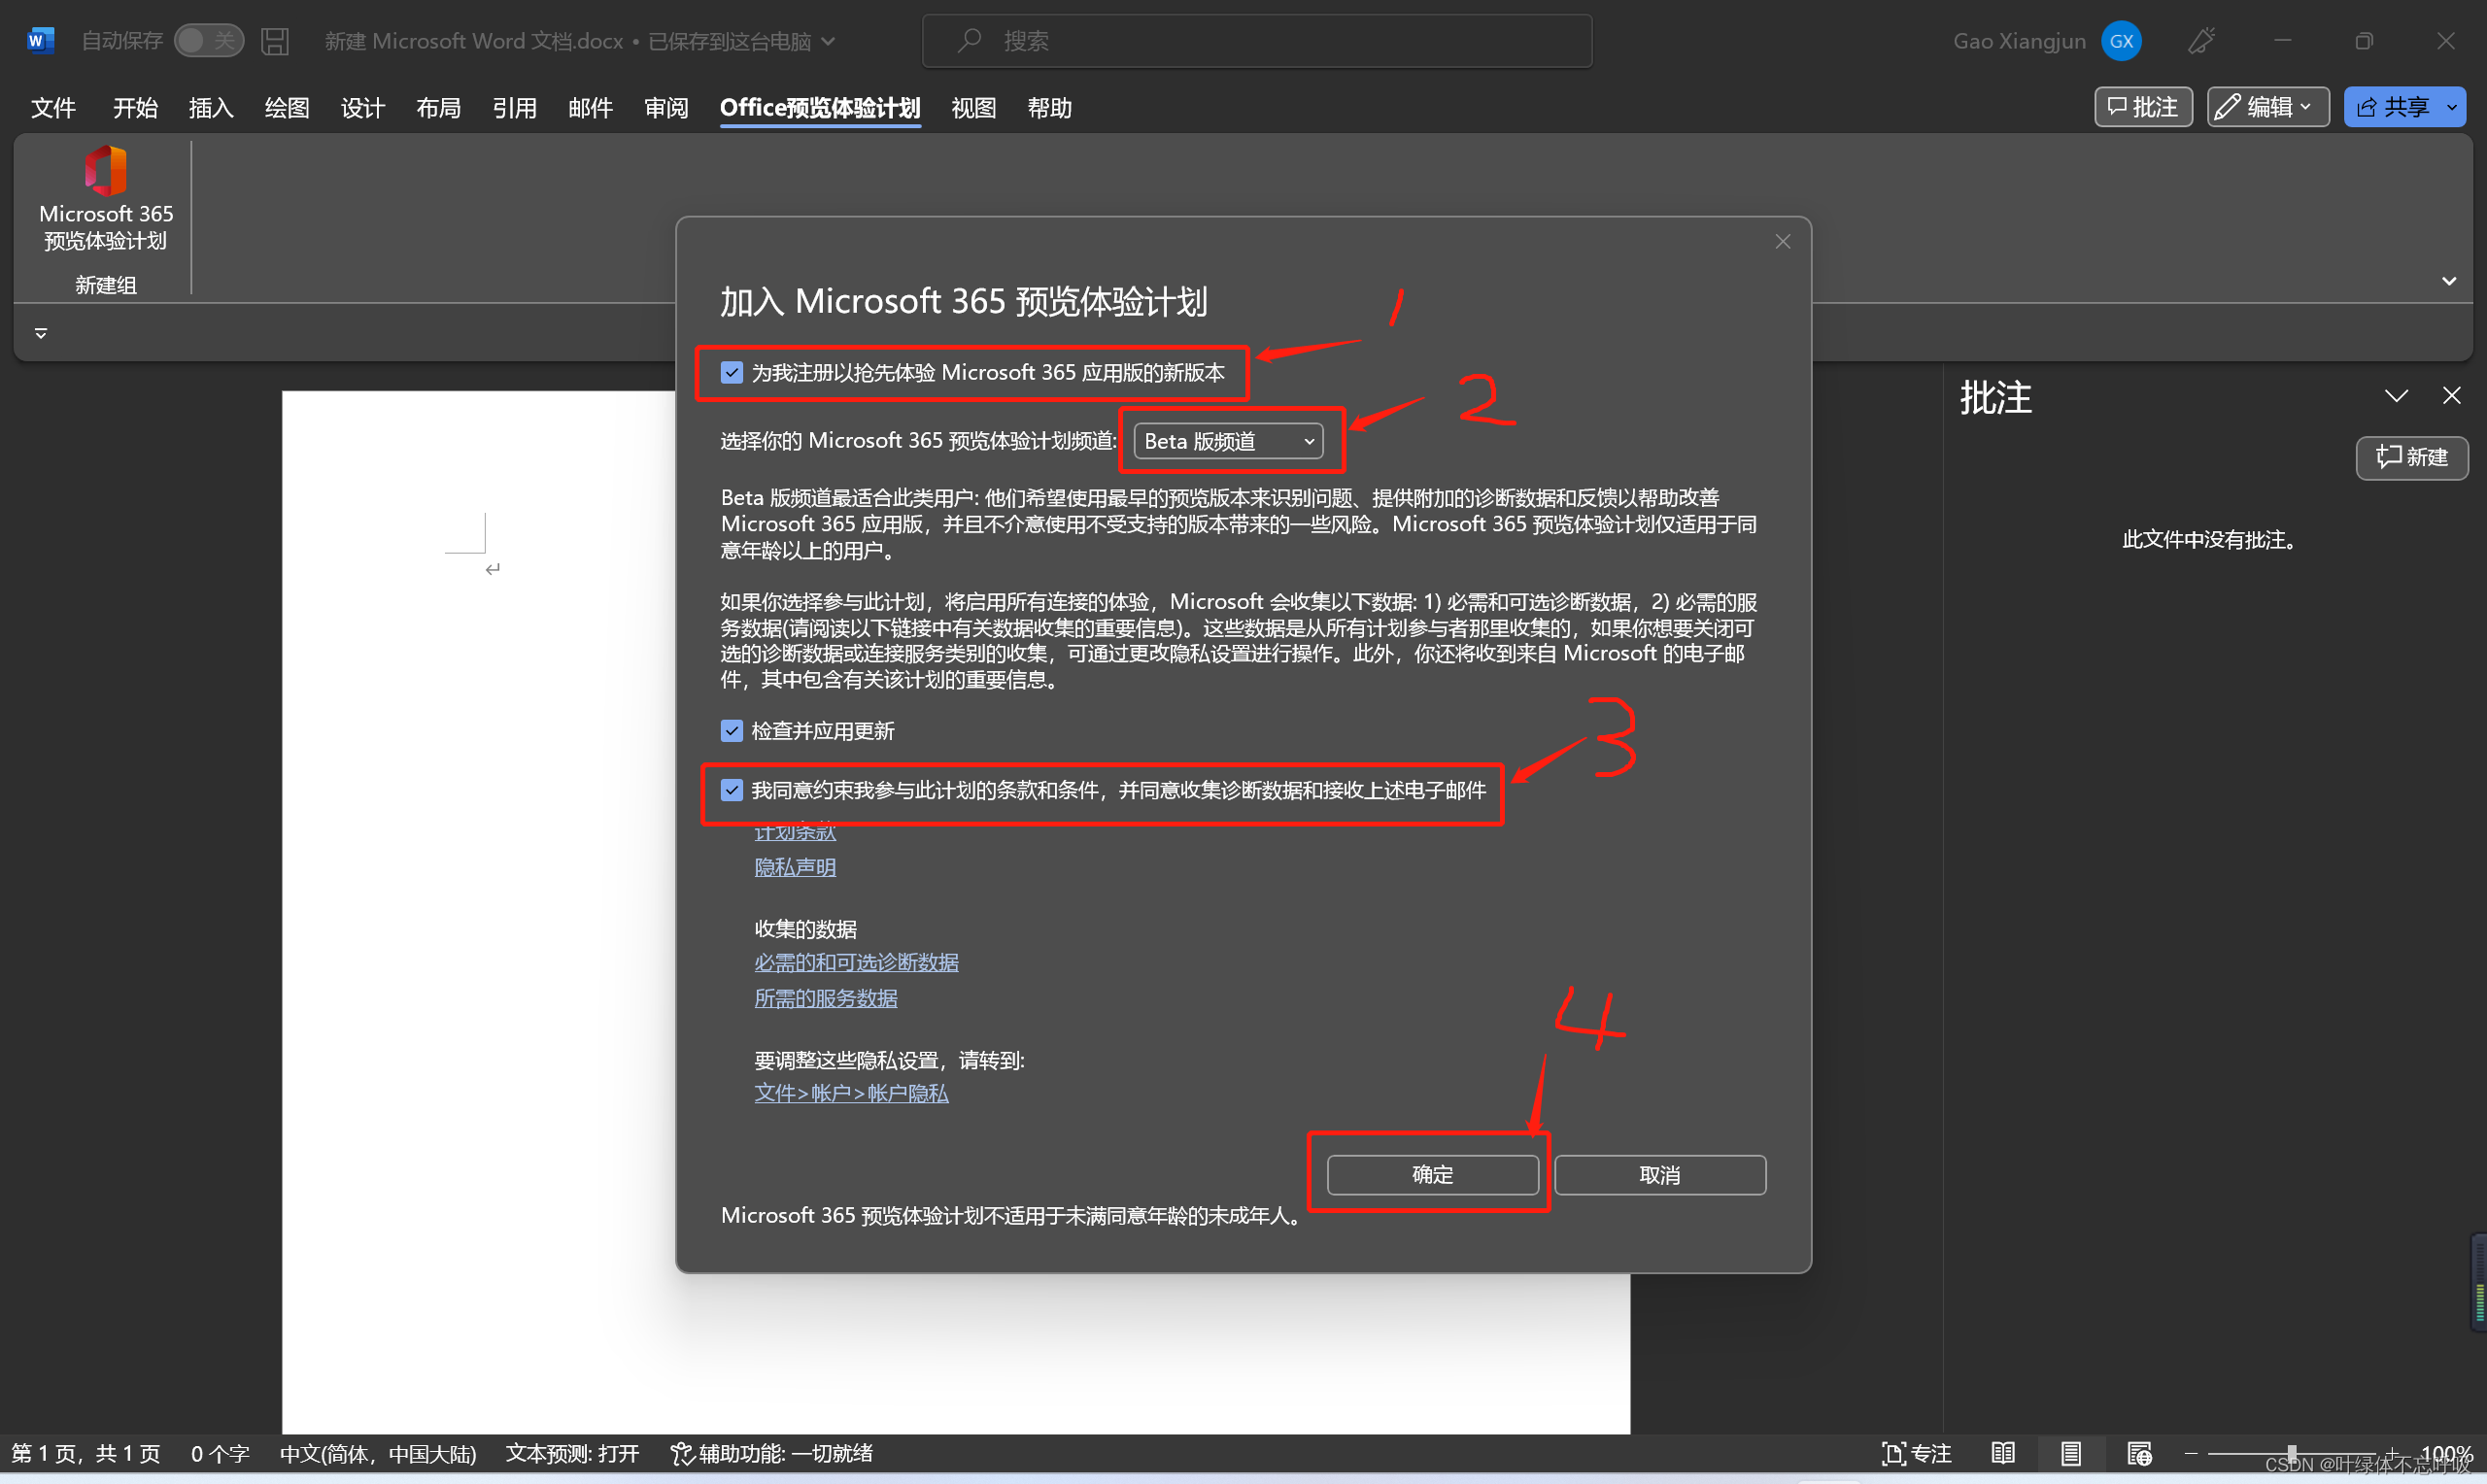Click the GX account avatar
This screenshot has width=2487, height=1484.
tap(2120, 41)
